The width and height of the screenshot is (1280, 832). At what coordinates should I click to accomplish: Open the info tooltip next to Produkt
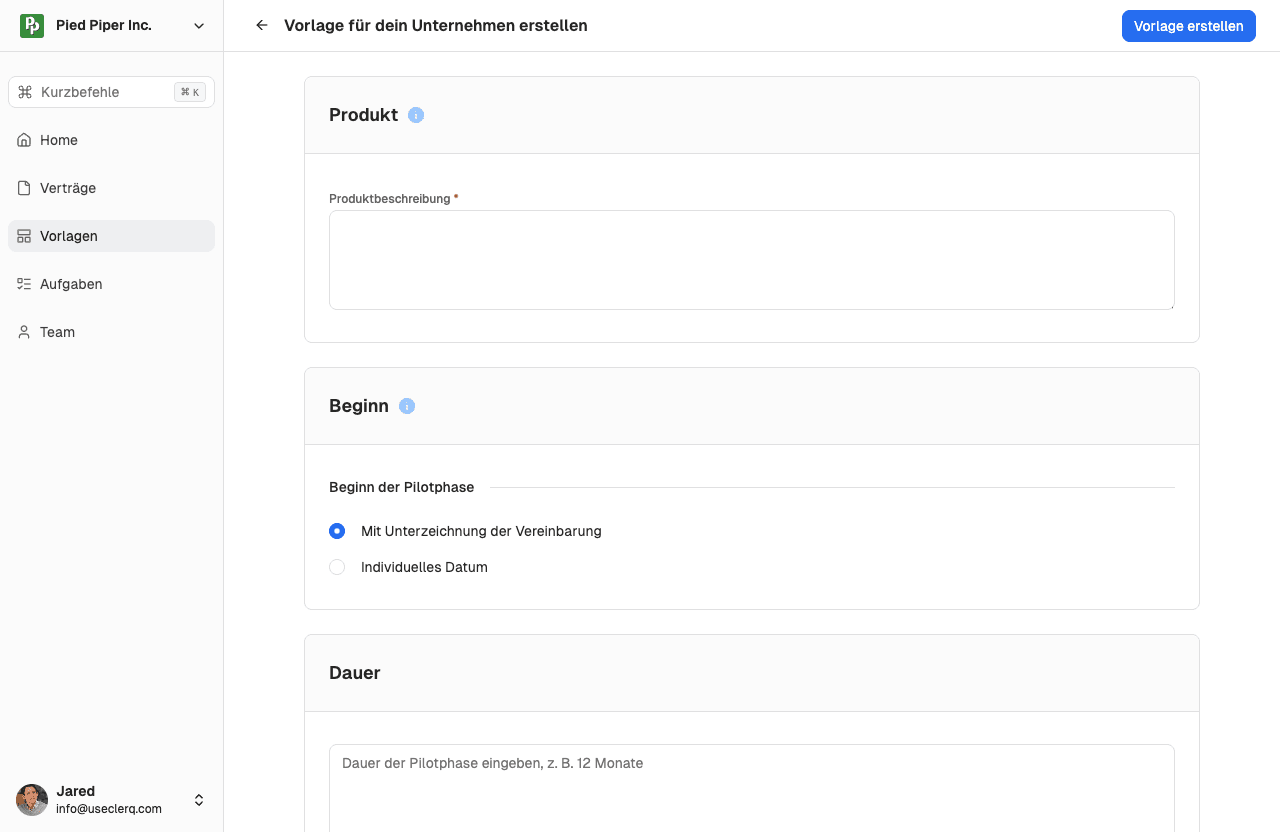pyautogui.click(x=416, y=115)
